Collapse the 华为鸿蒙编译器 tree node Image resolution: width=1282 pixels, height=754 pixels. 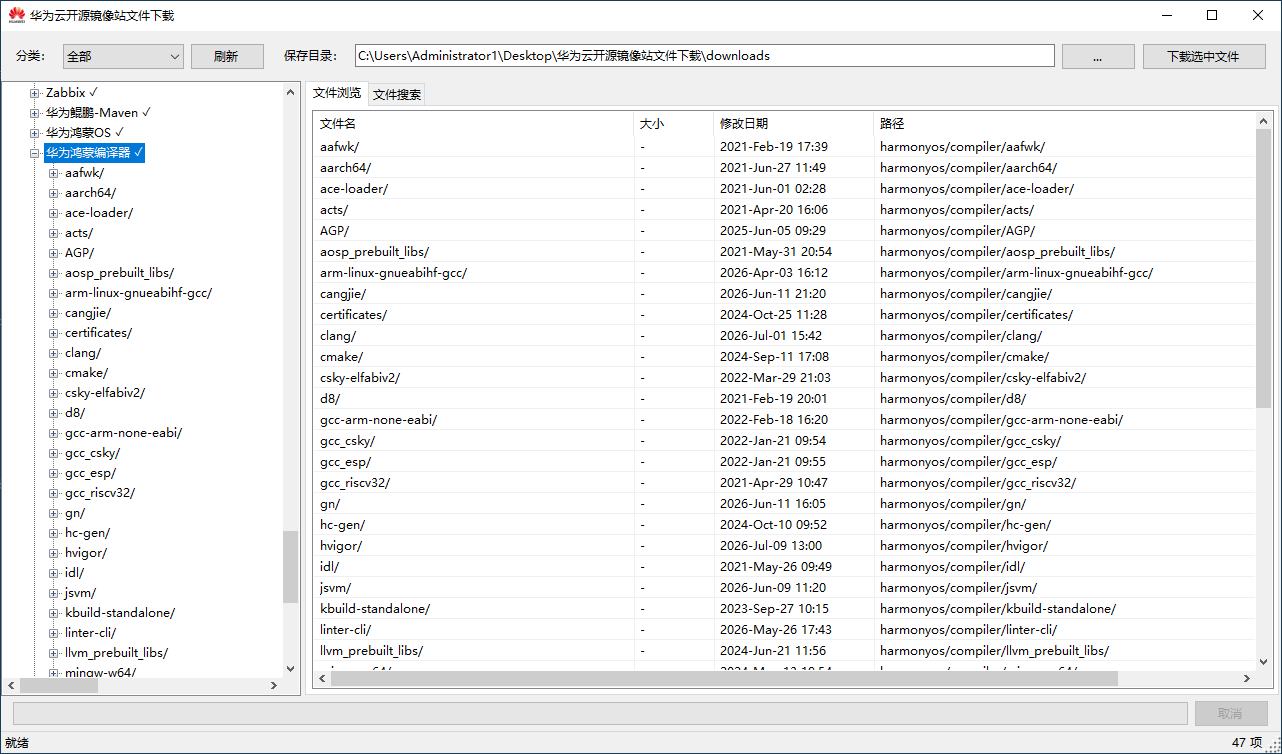tap(35, 153)
